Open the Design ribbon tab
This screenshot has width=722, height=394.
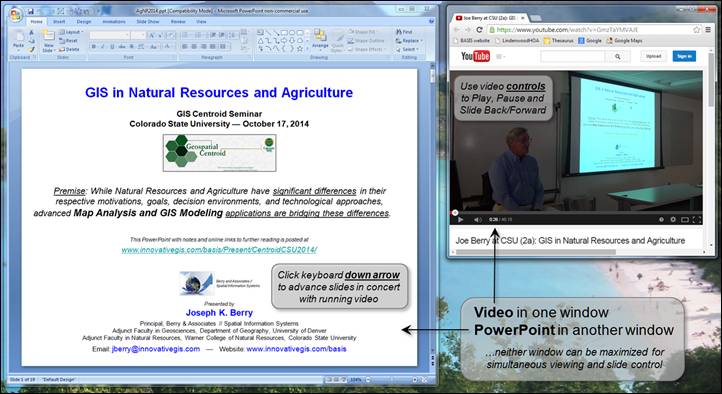click(84, 22)
